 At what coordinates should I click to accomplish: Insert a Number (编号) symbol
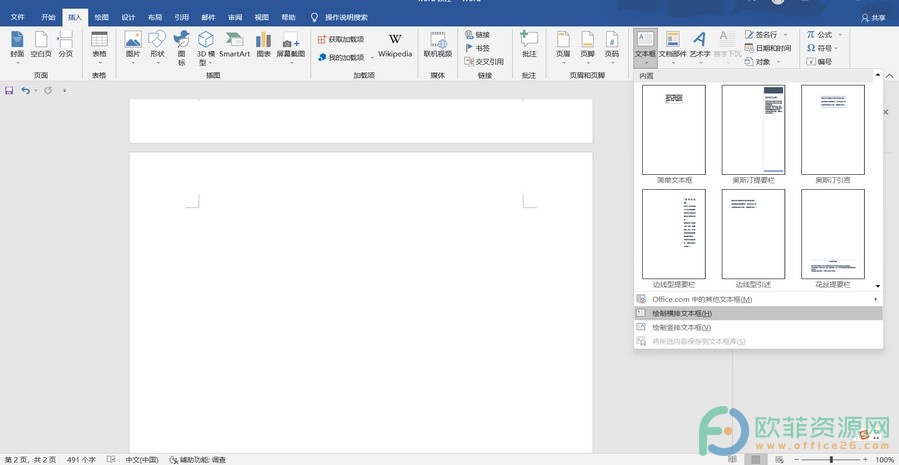coord(819,61)
